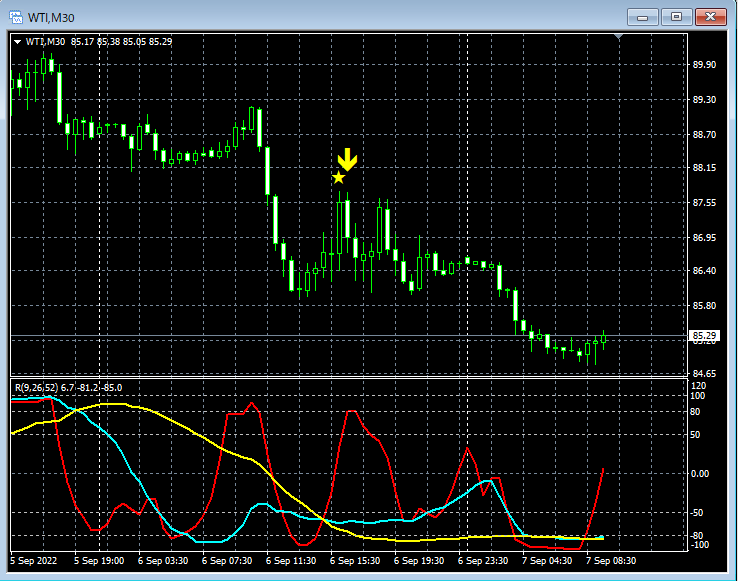
Task: Click the 86.95 price scale label
Action: tap(704, 237)
